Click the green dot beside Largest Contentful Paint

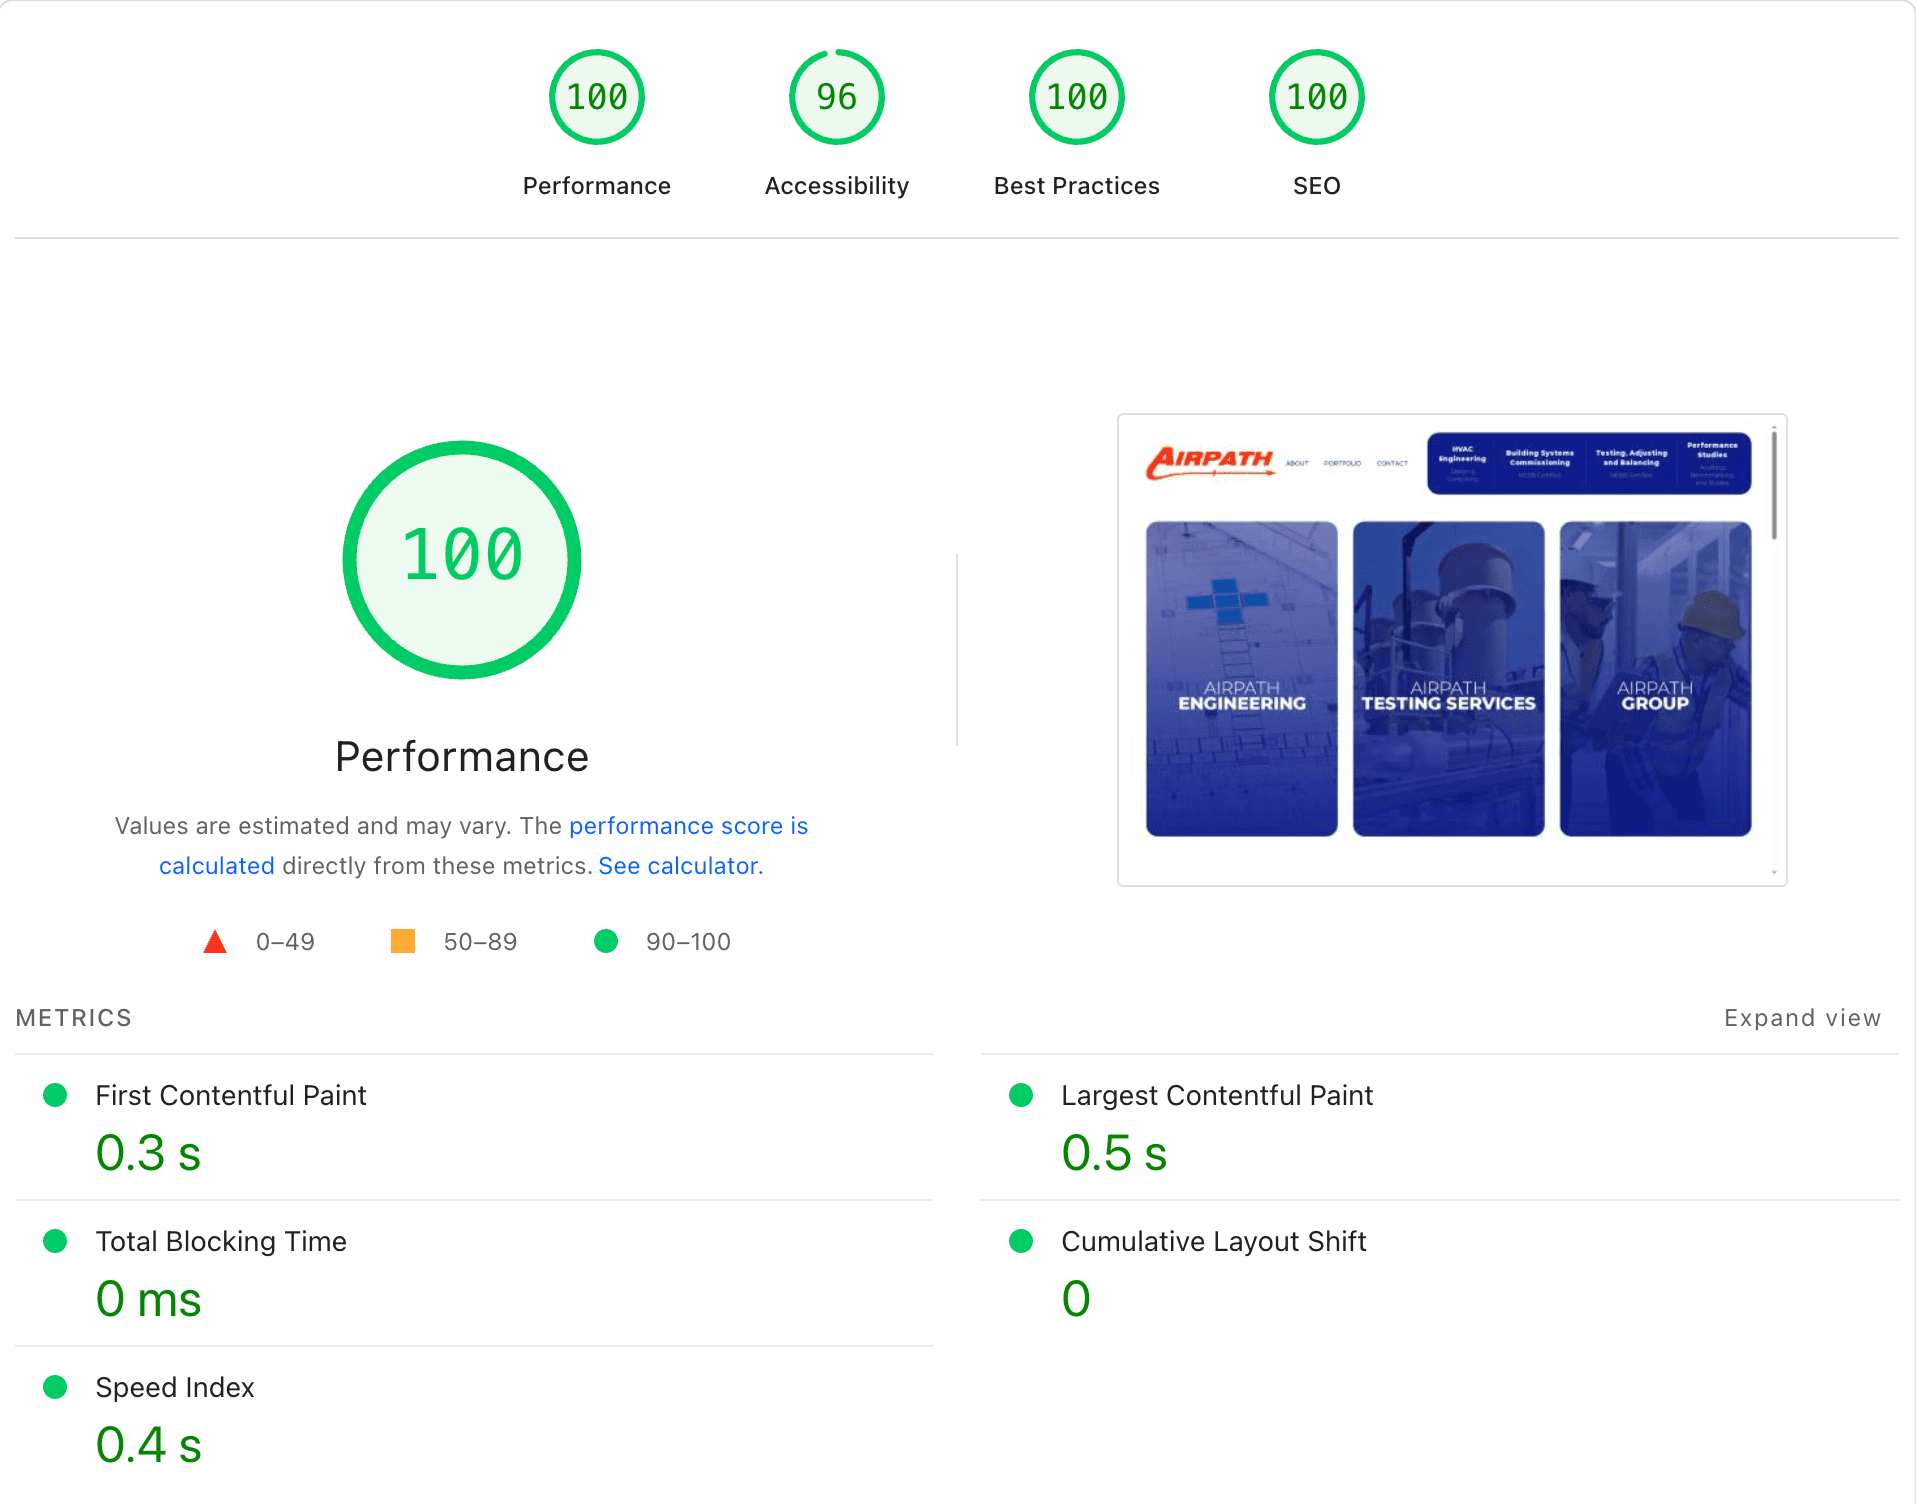click(1021, 1095)
